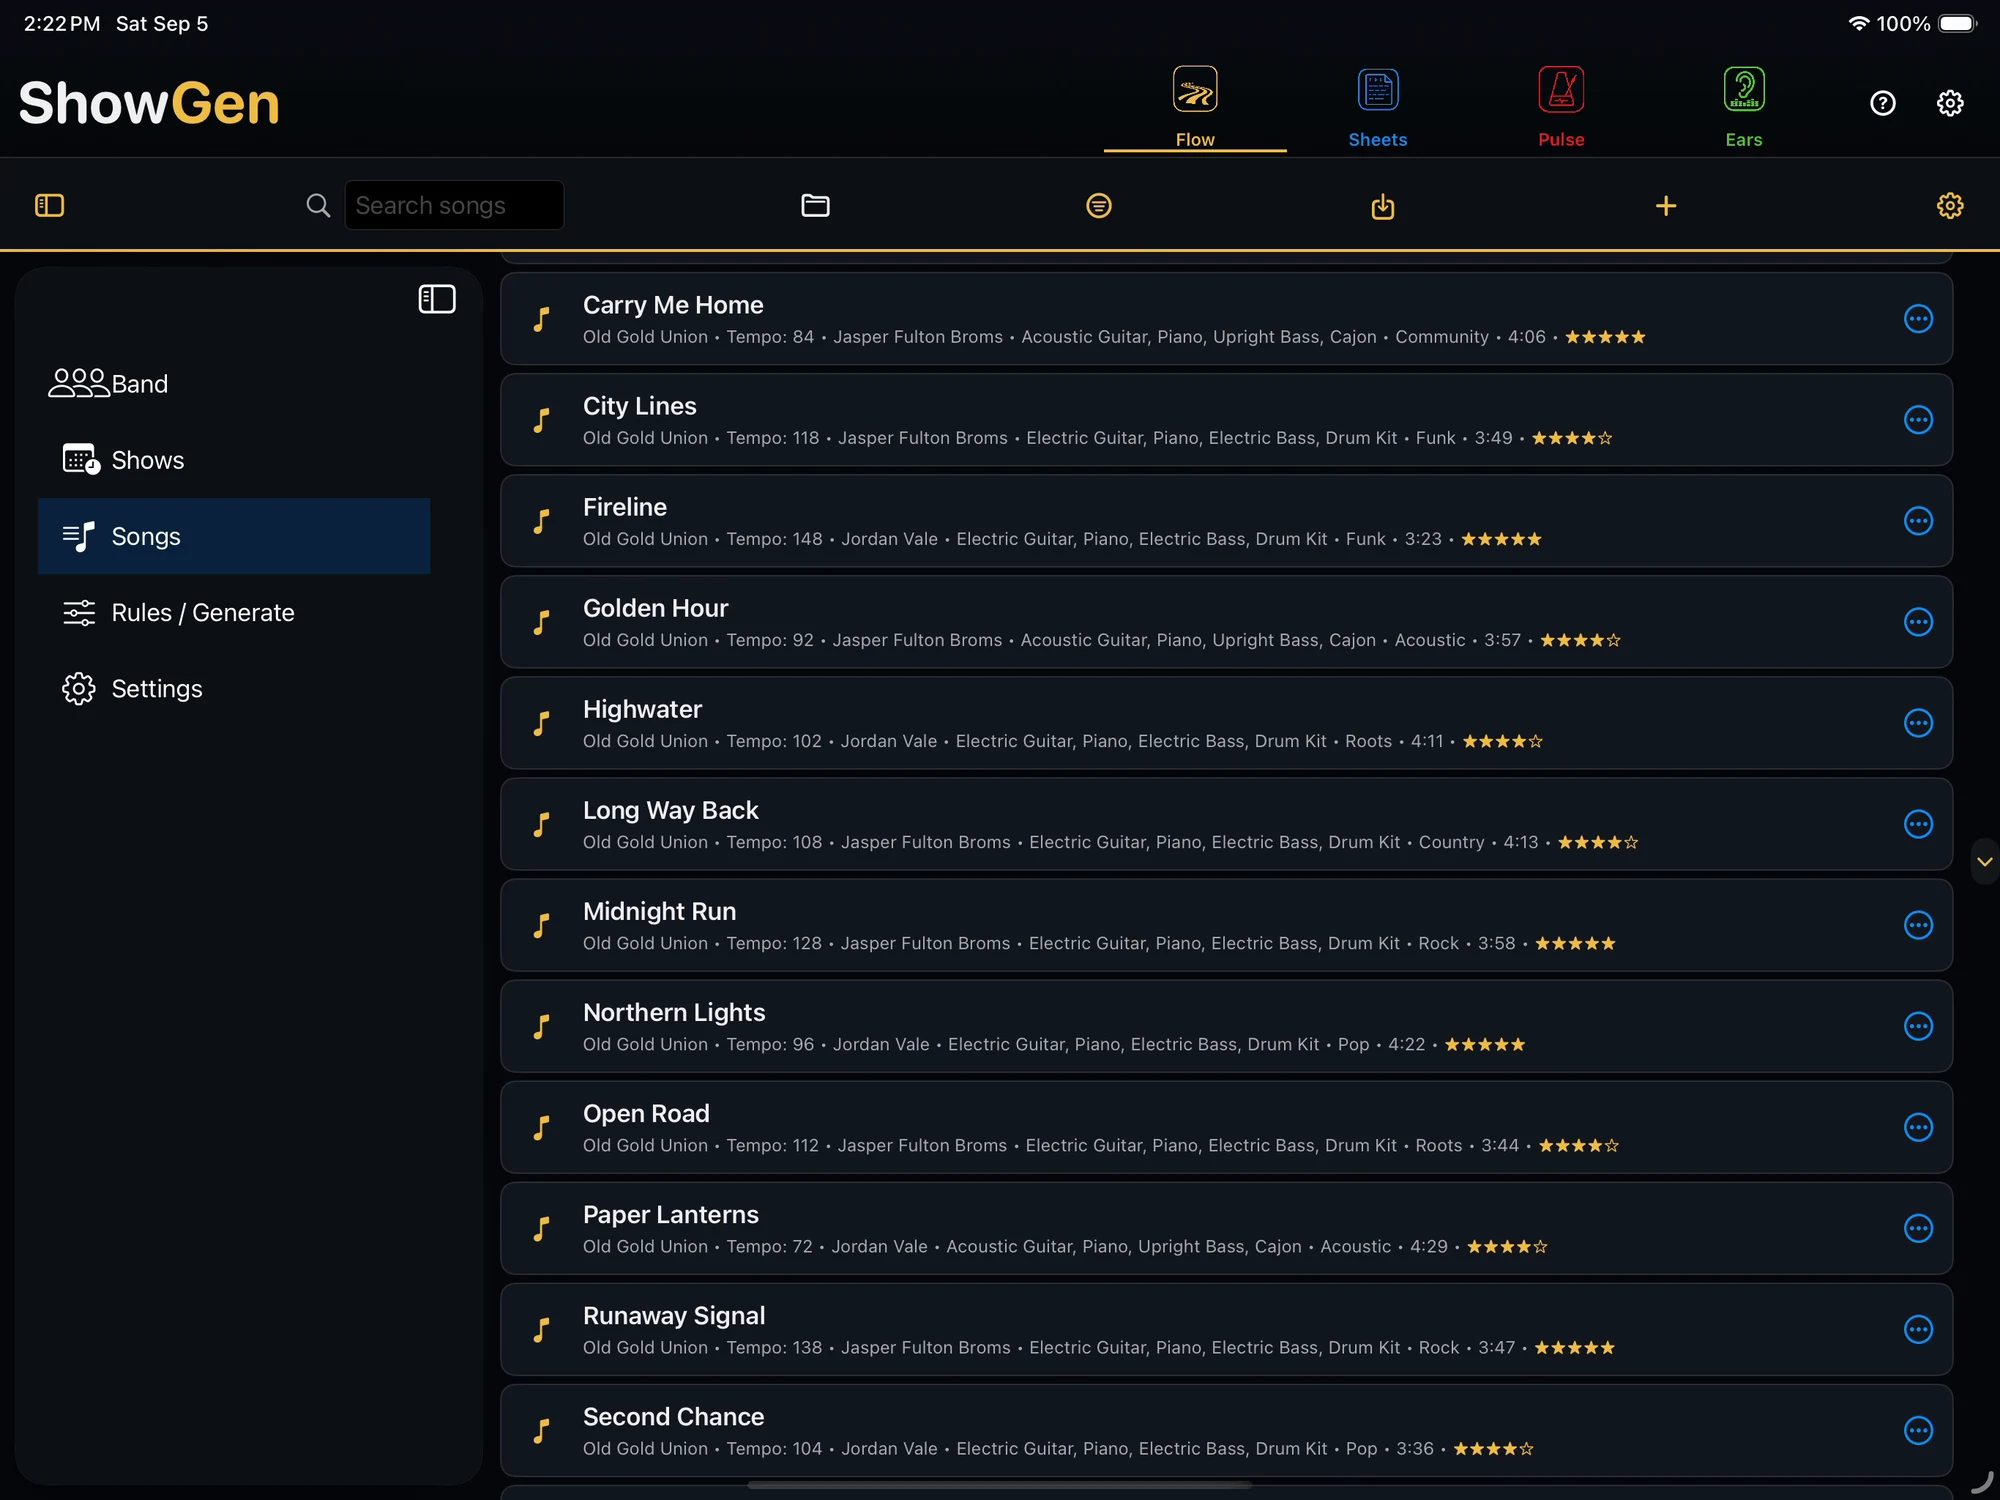Viewport: 2000px width, 1500px height.
Task: Click the ShowGen logo
Action: tap(149, 103)
